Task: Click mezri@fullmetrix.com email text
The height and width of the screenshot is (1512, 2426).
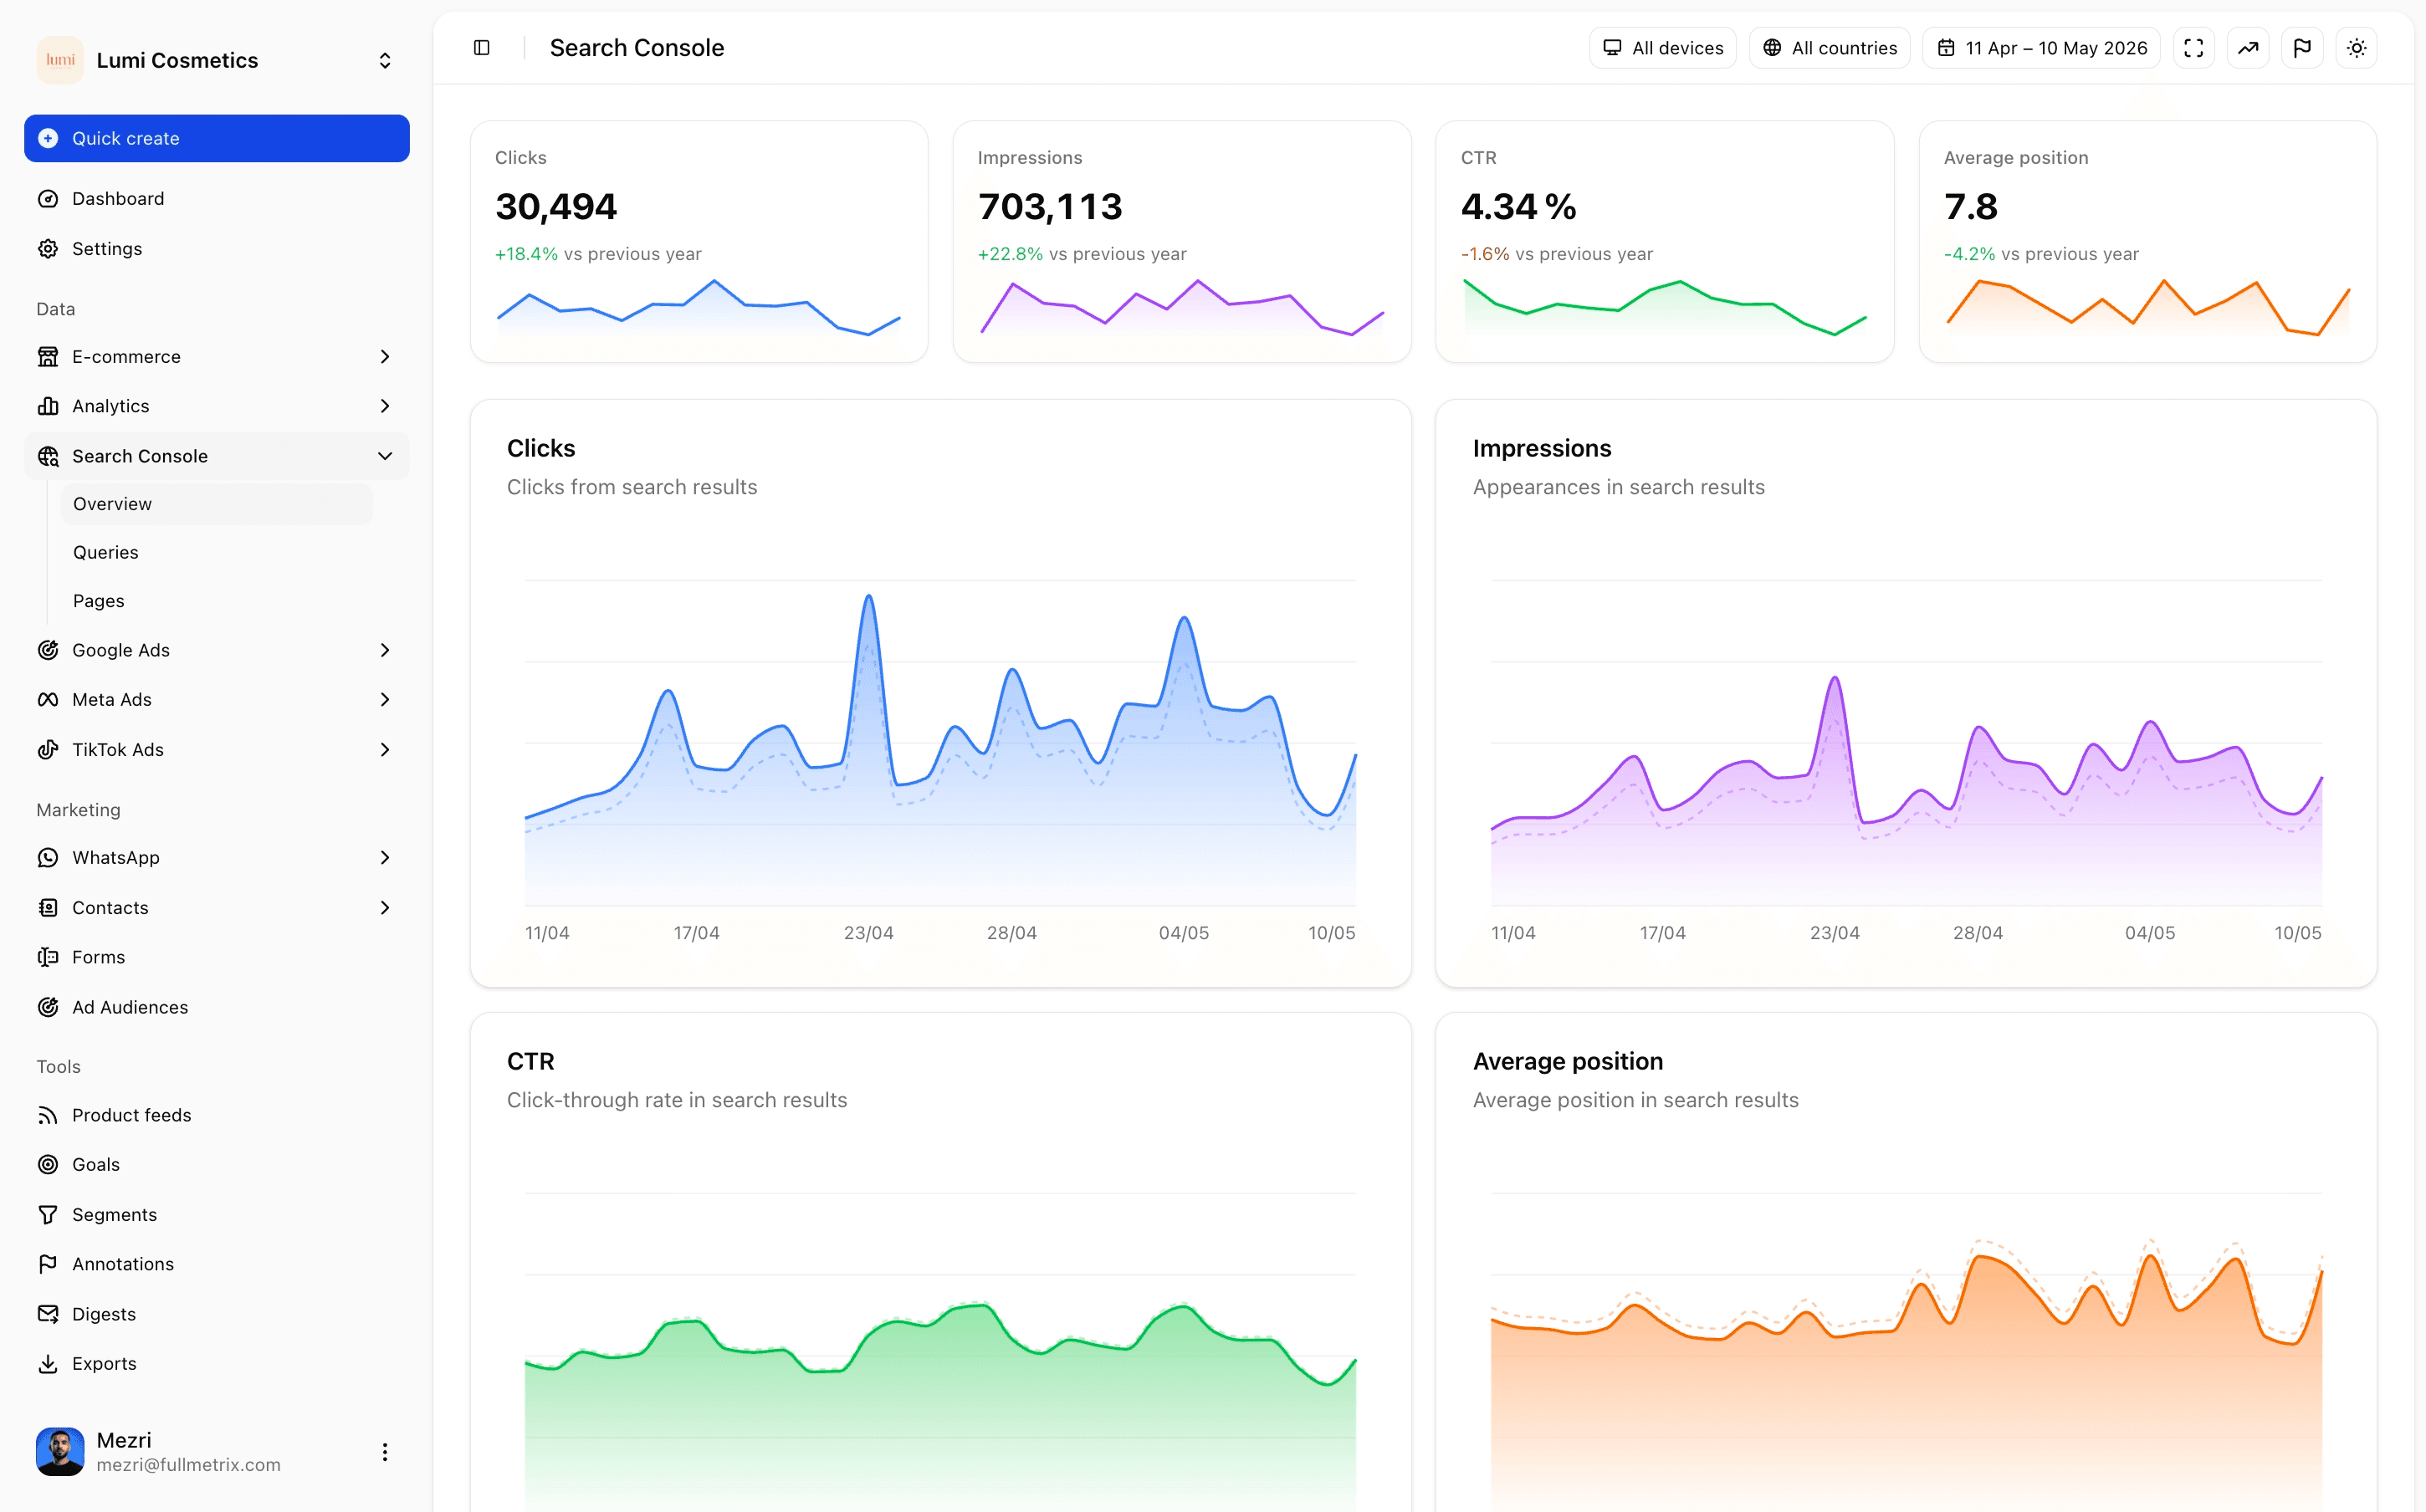Action: pos(189,1465)
